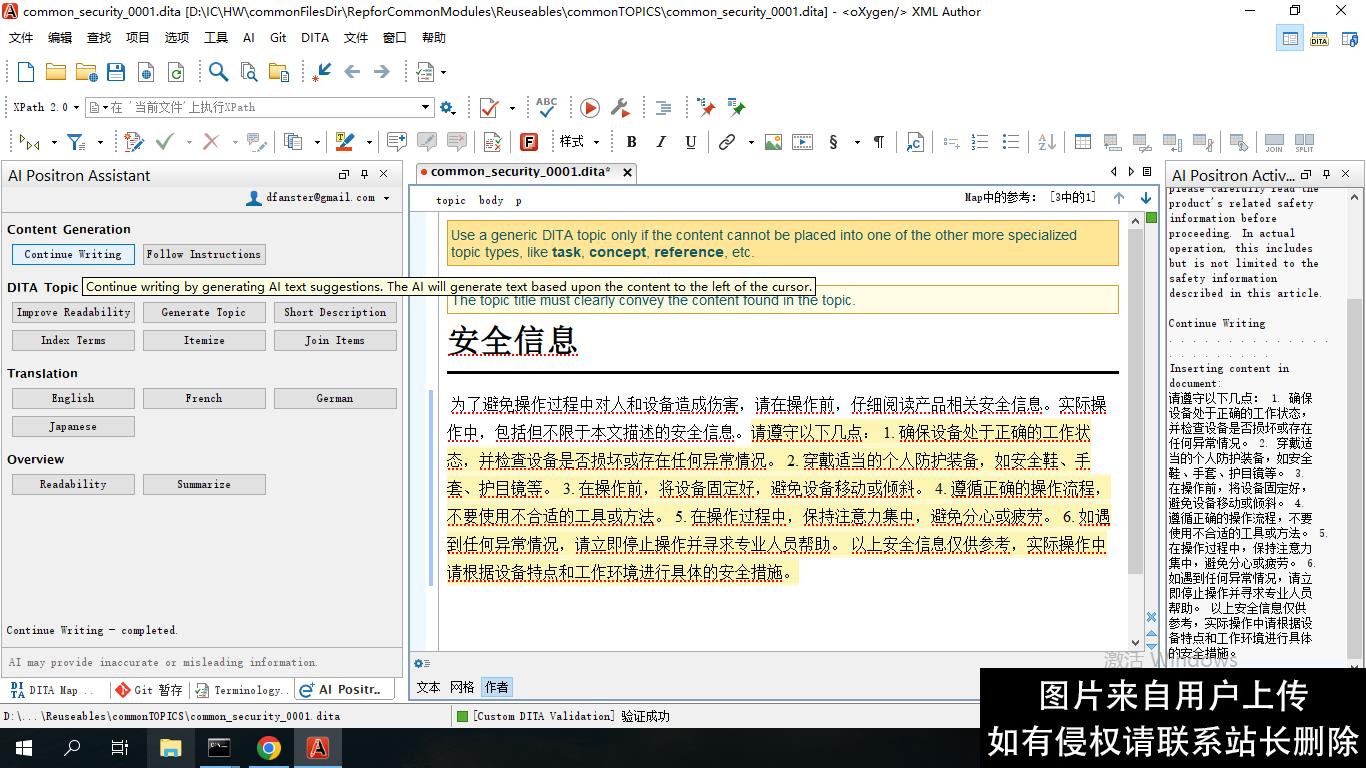Screen dimensions: 1366x768
Task: Select the DITA Map panel tab
Action: tap(54, 690)
